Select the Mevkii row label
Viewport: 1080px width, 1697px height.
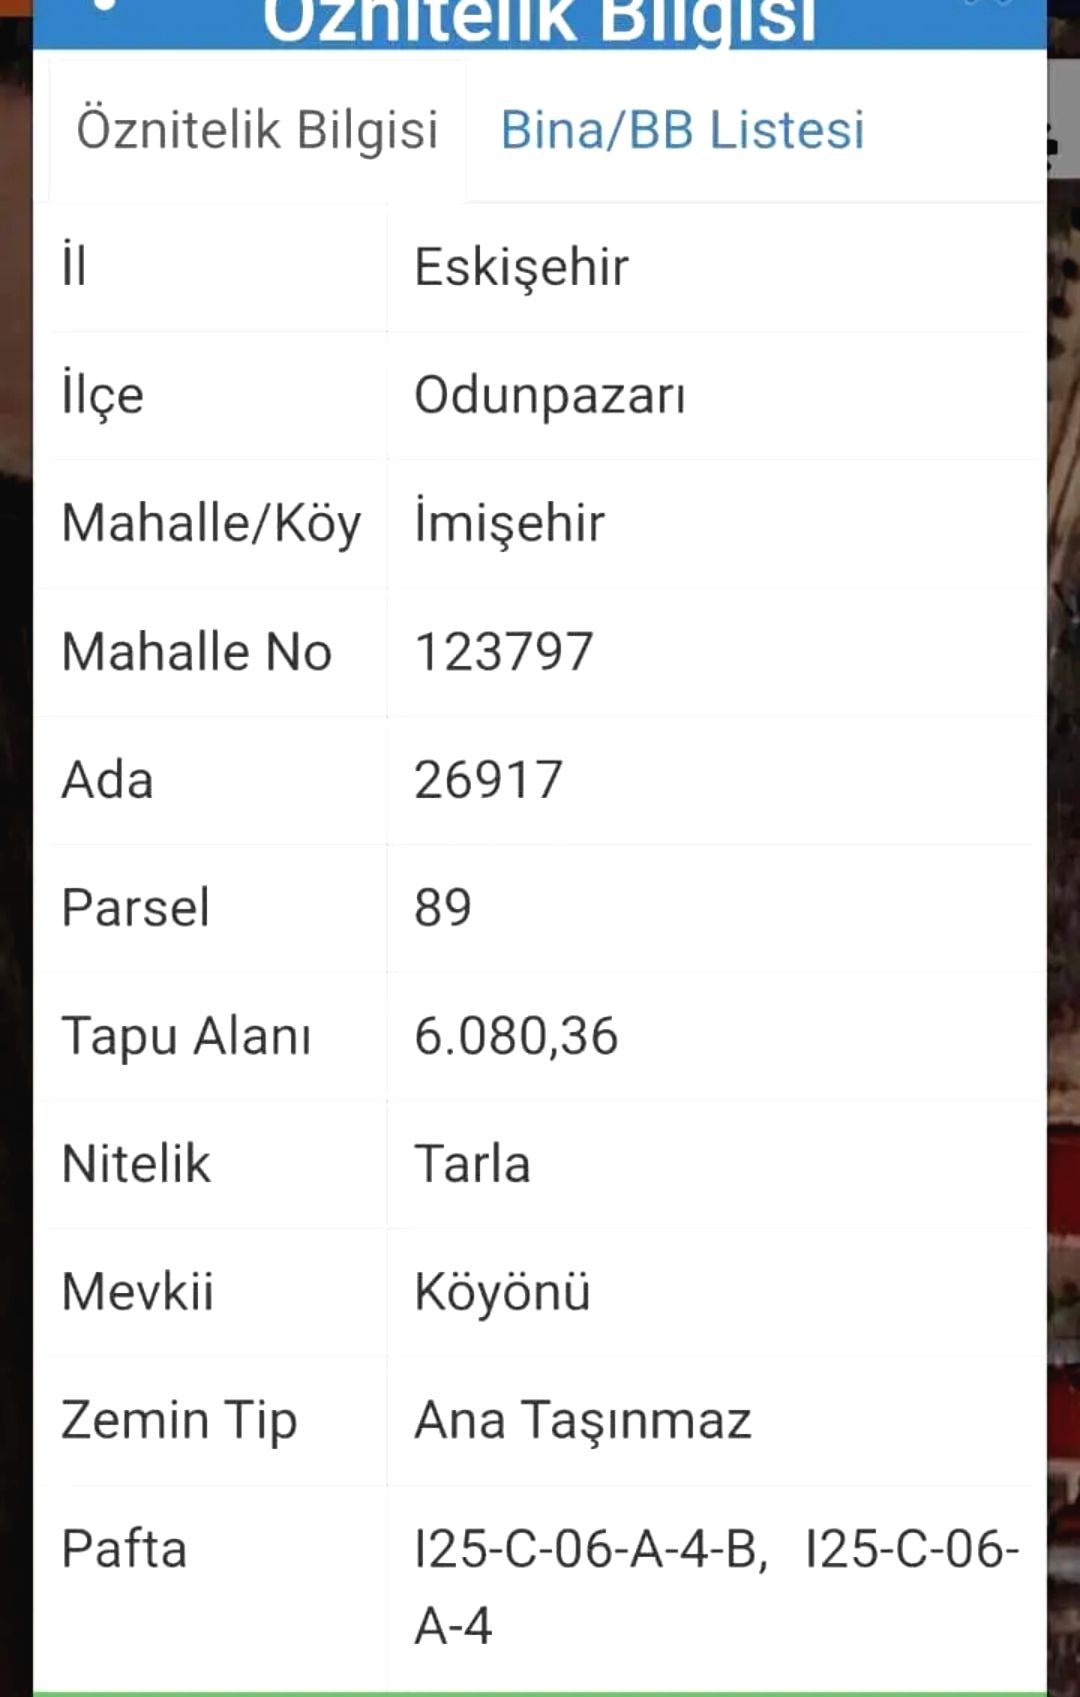coord(137,1292)
